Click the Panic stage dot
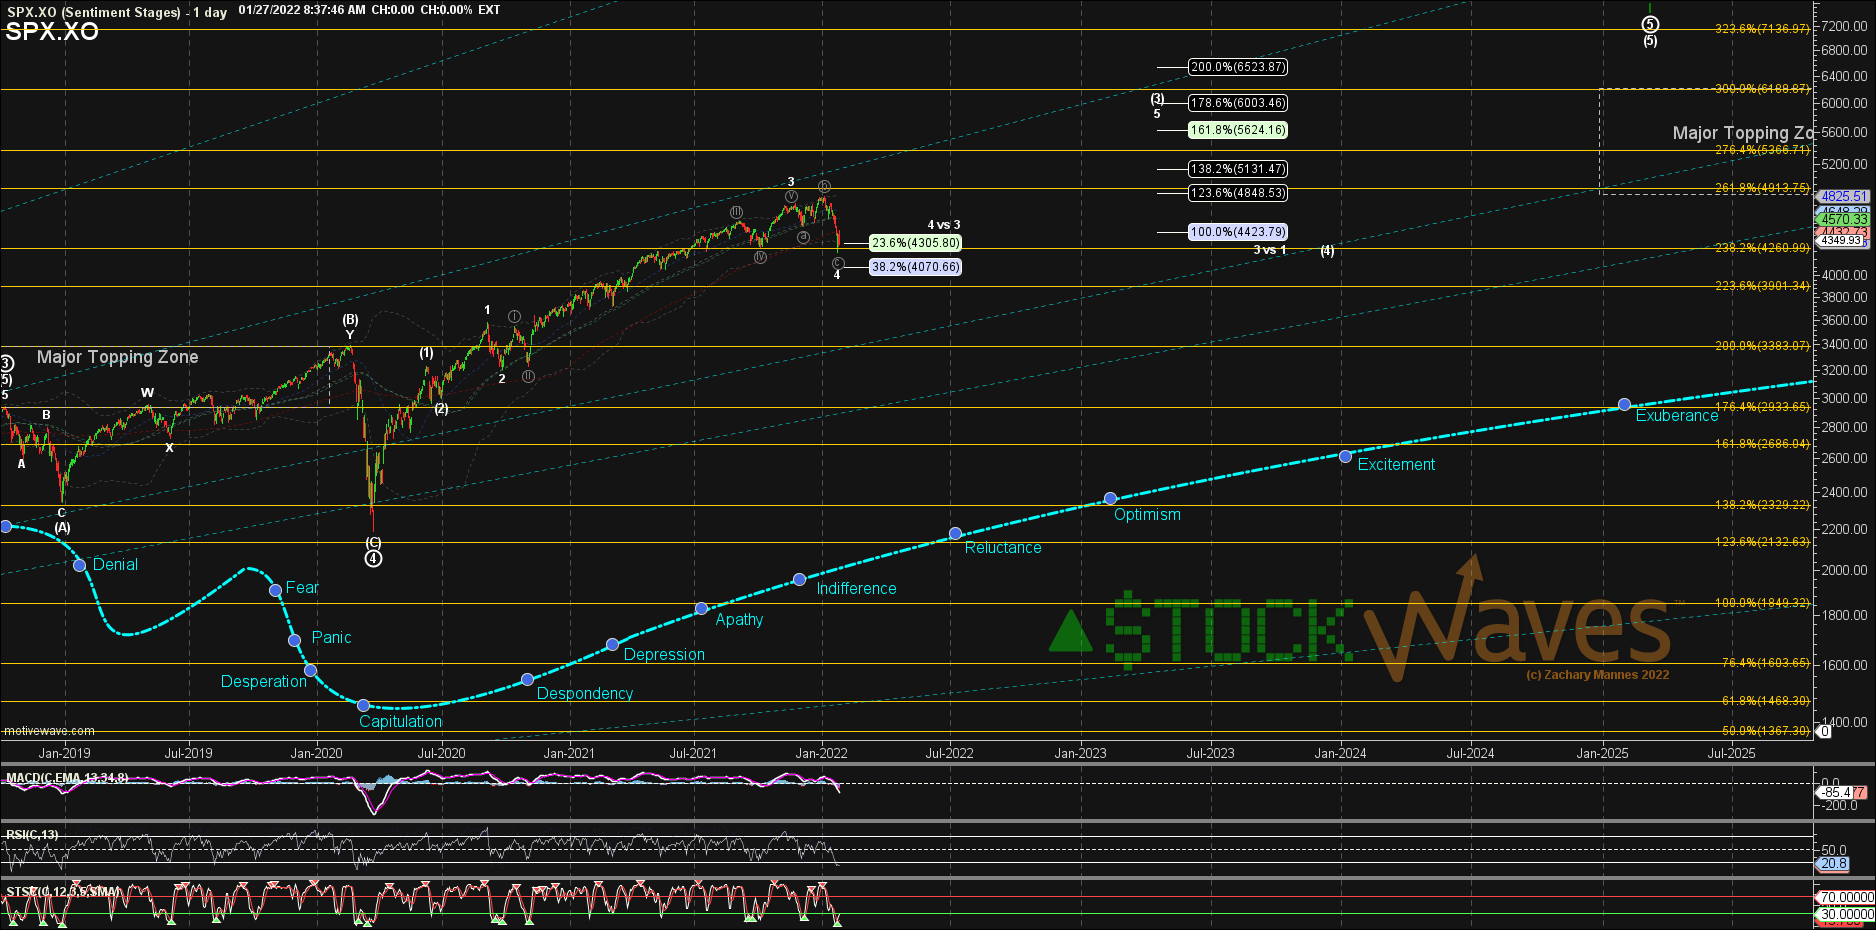 click(294, 640)
